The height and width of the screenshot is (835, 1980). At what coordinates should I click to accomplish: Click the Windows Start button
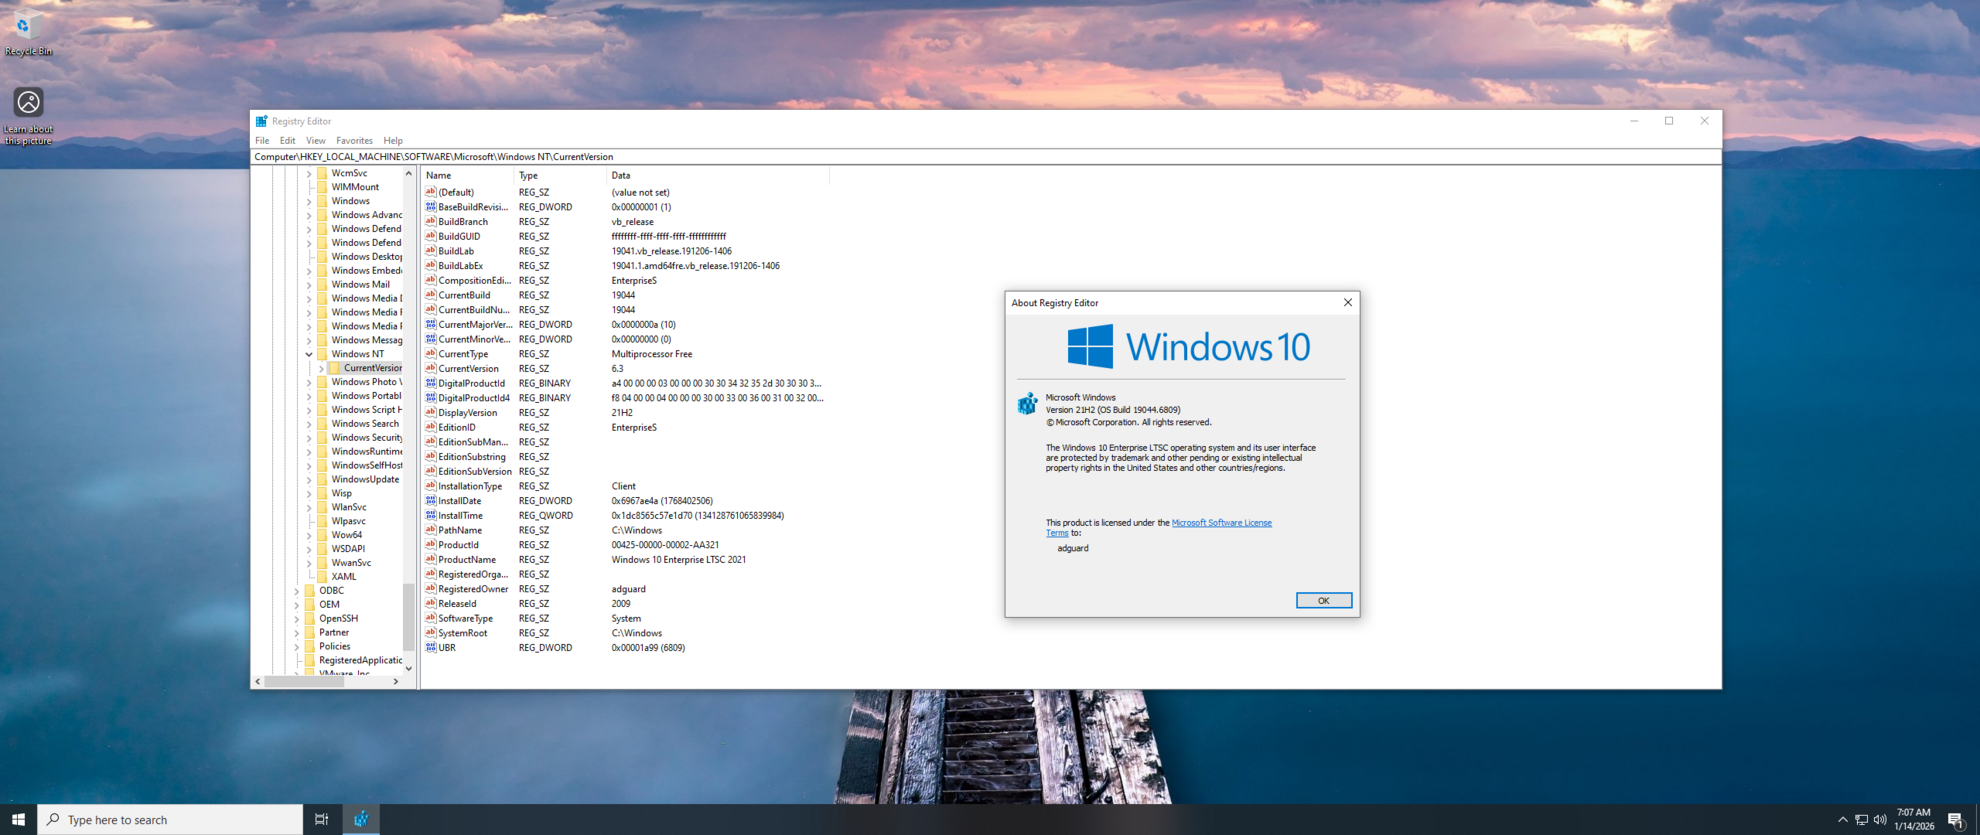[x=18, y=819]
